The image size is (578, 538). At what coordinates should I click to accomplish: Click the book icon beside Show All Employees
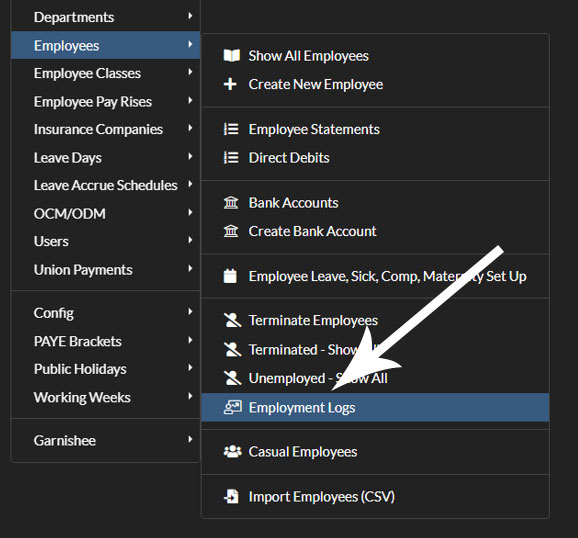tap(231, 56)
